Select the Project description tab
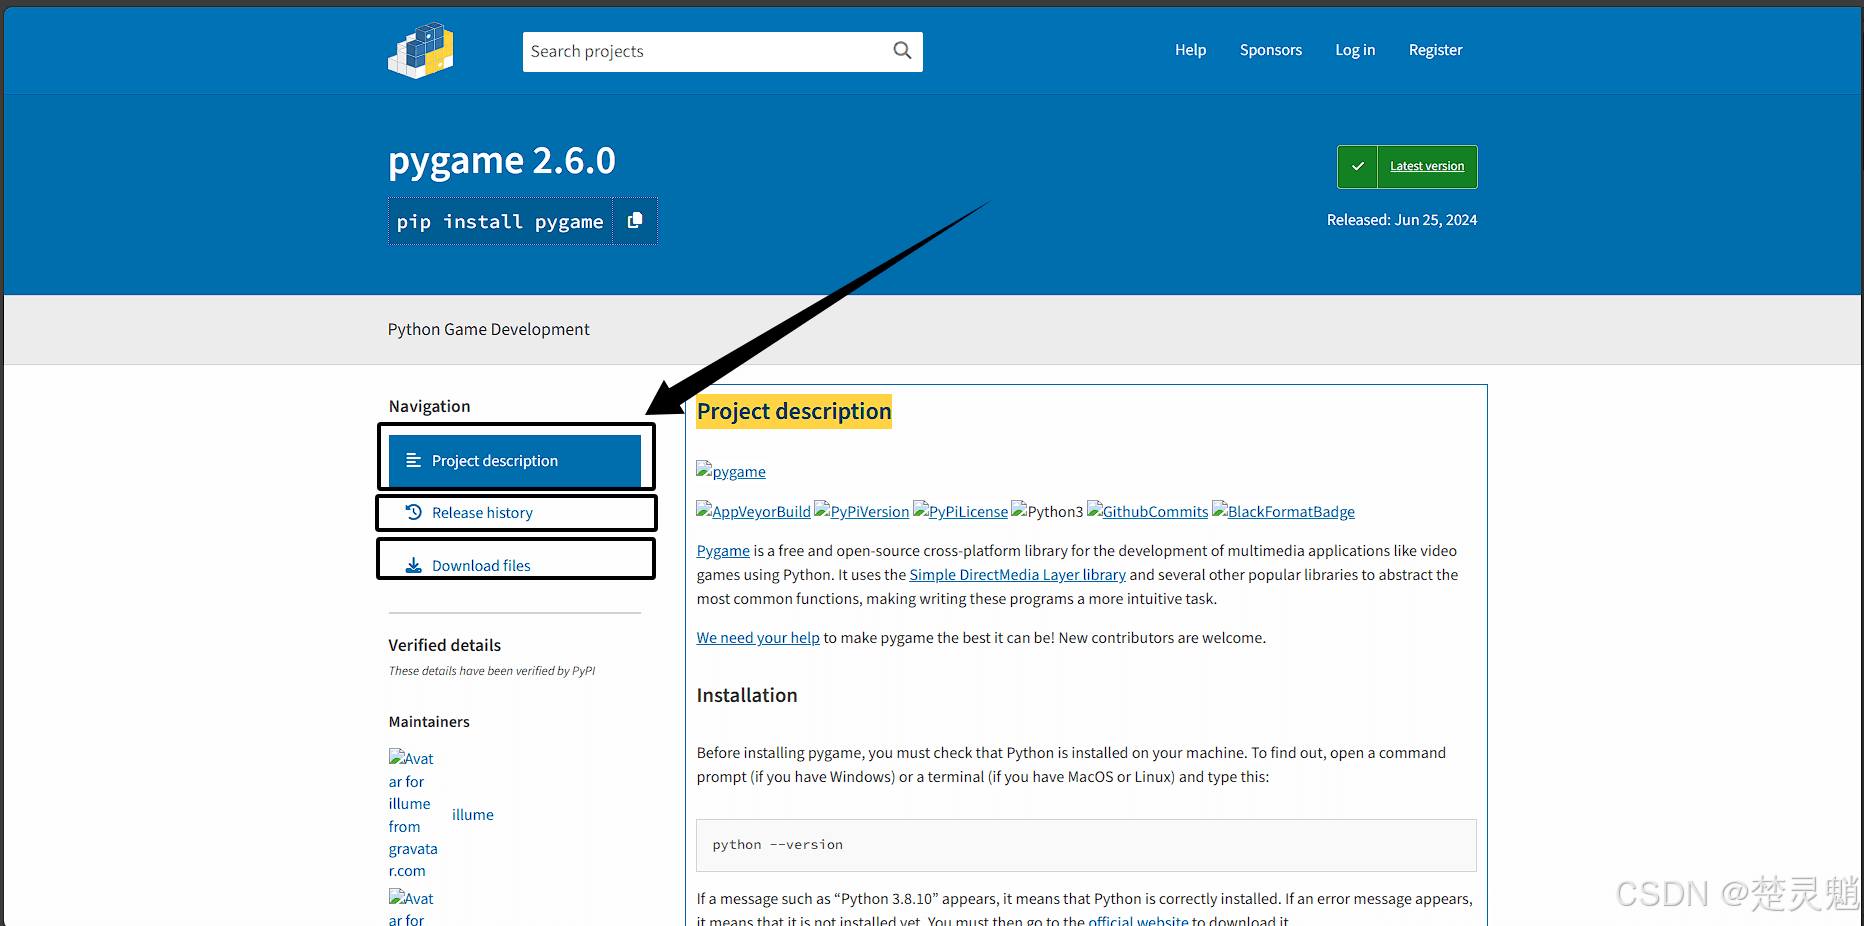 coord(515,461)
